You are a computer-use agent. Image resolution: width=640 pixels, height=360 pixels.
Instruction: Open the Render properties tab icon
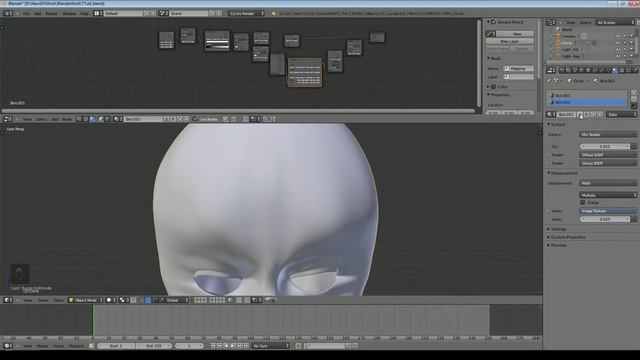[561, 70]
